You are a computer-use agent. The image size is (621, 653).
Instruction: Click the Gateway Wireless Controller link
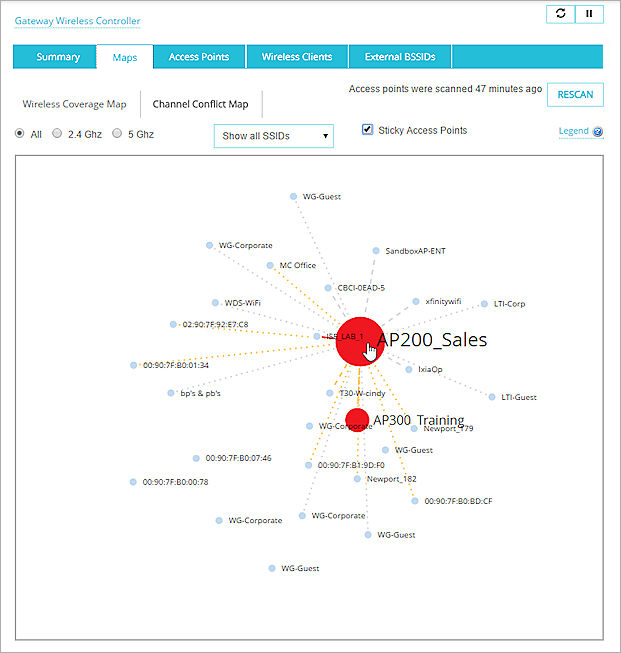point(77,21)
